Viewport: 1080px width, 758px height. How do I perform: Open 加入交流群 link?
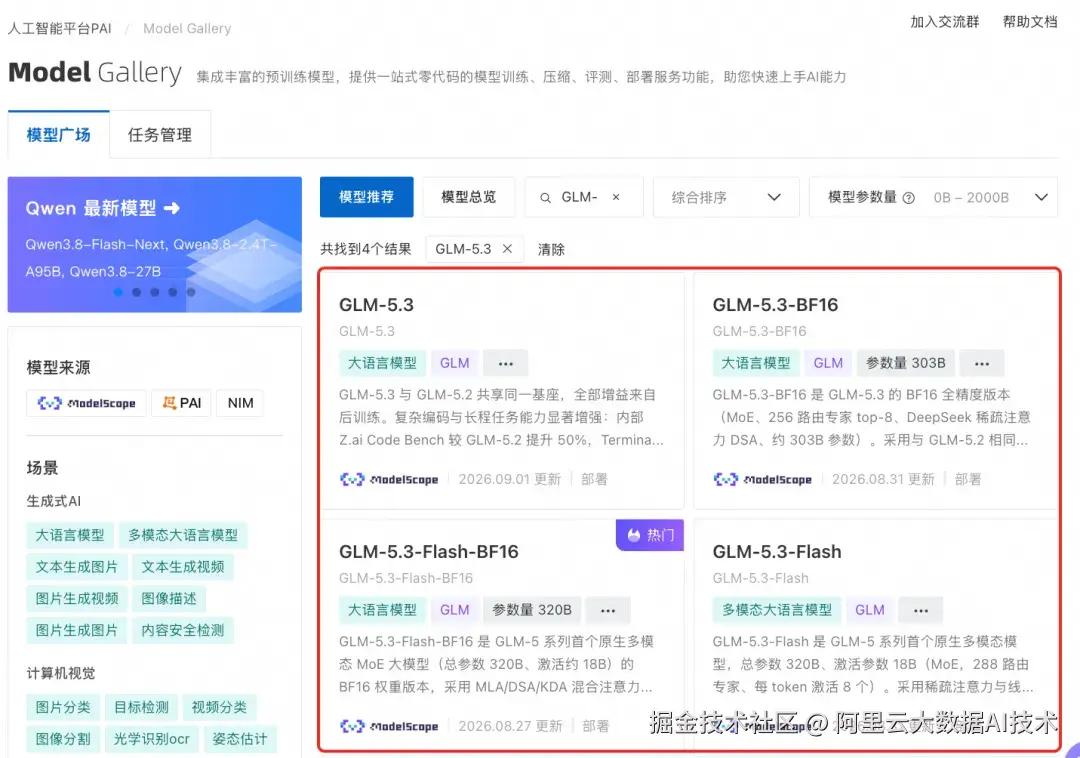(944, 21)
